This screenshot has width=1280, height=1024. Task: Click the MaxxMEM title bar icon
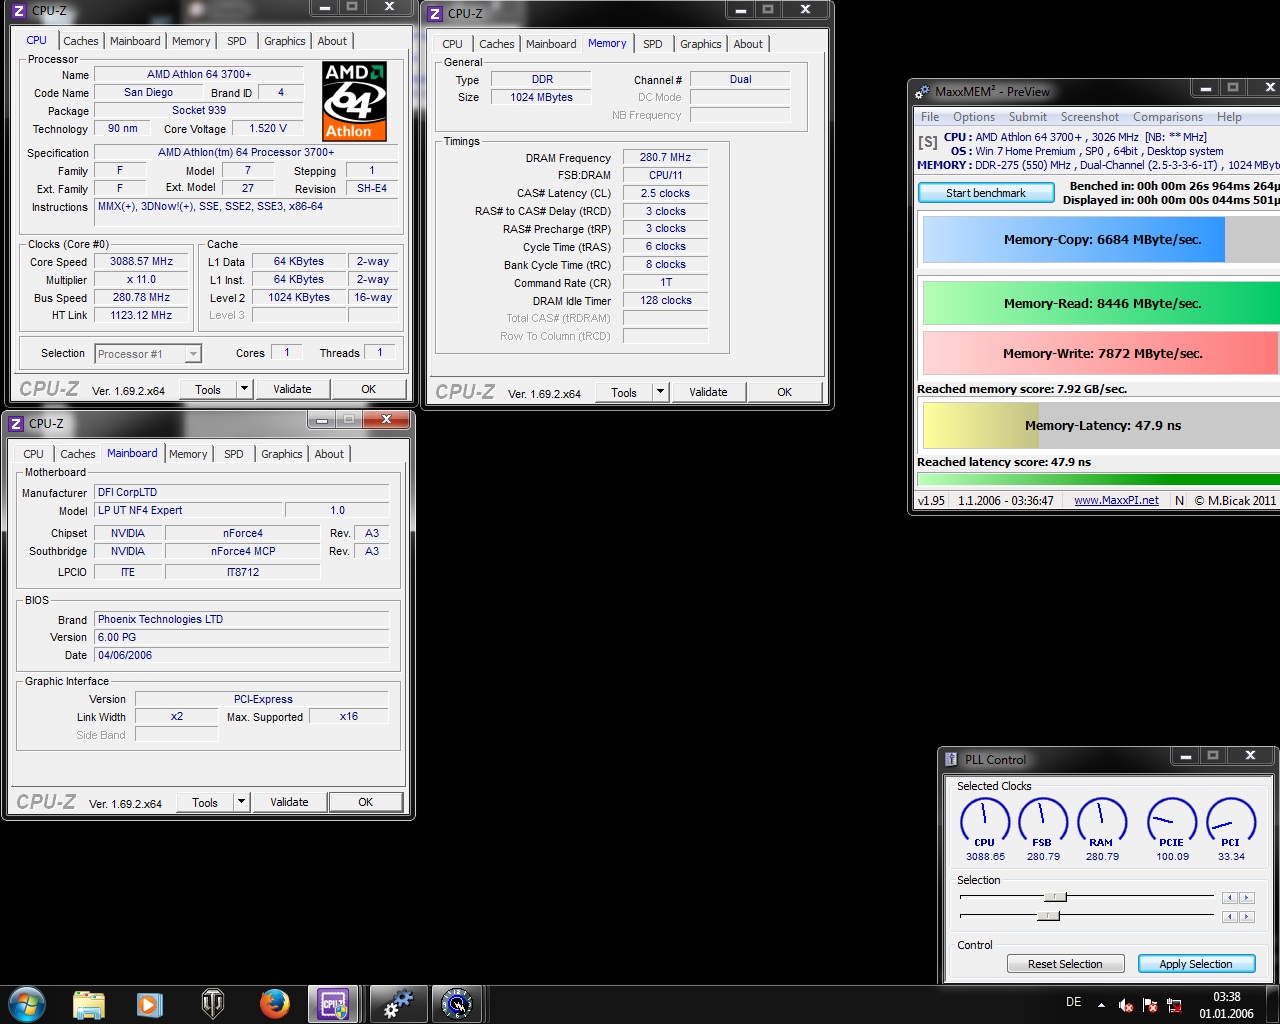coord(922,91)
